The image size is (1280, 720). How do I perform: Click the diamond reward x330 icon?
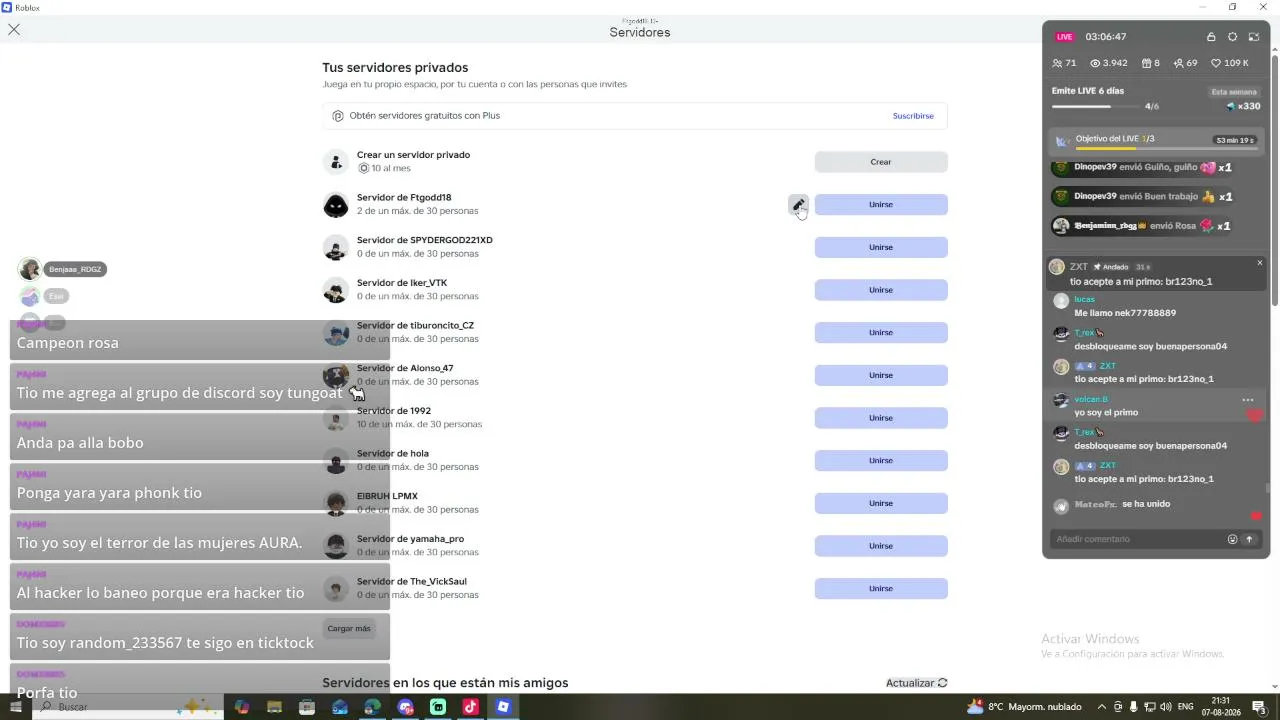1232,106
